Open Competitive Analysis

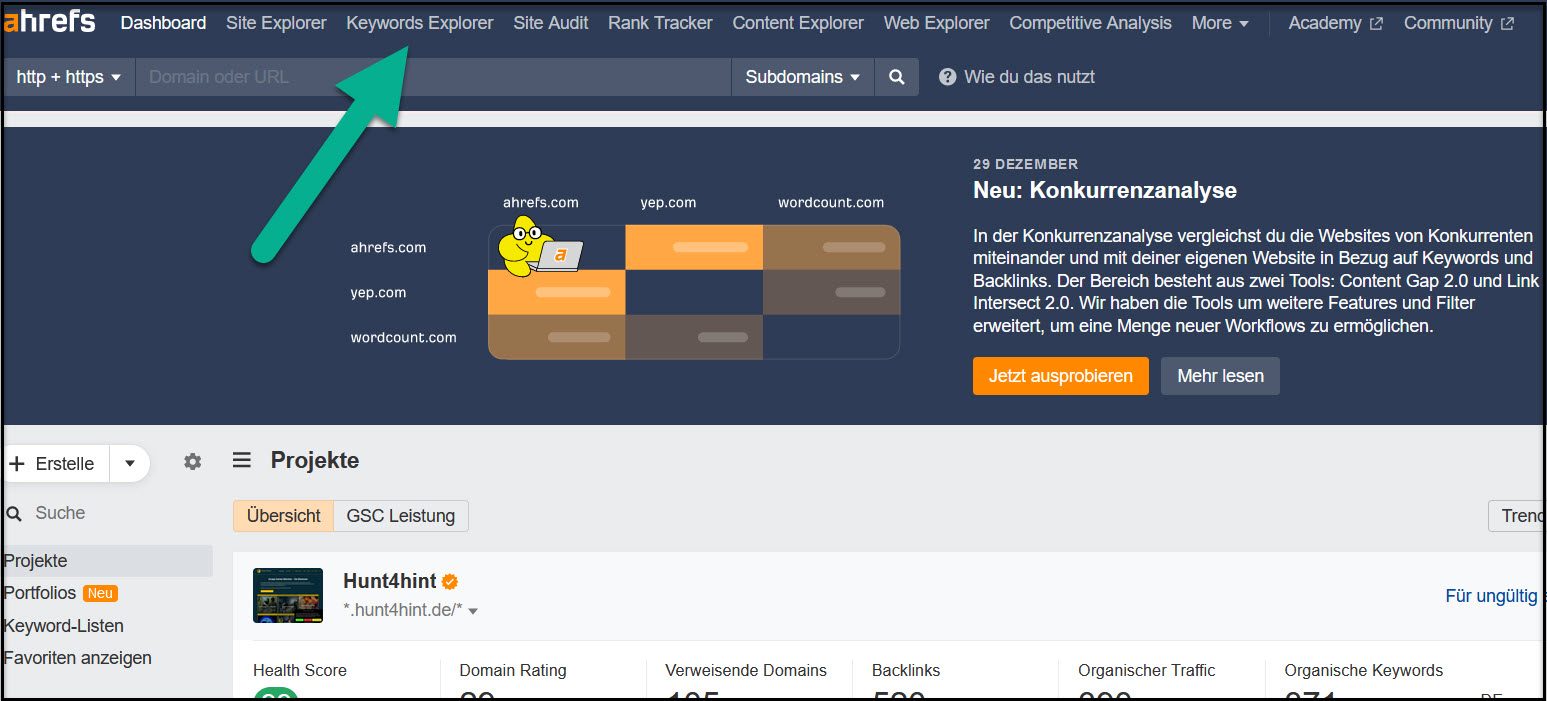click(x=1090, y=23)
